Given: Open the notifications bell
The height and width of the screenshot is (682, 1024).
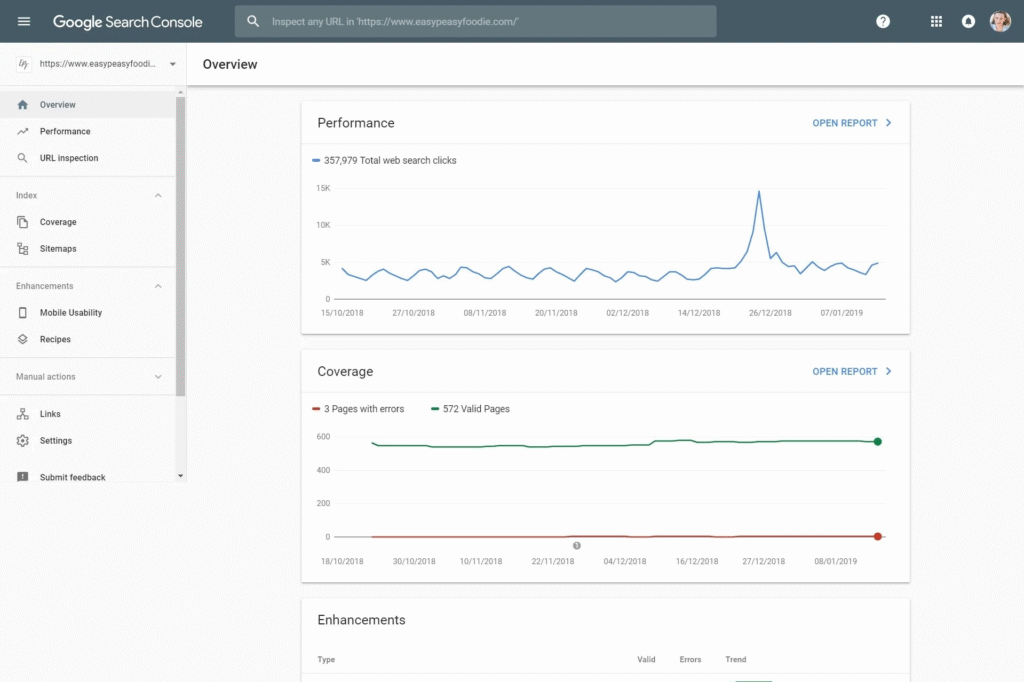Looking at the screenshot, I should 968,21.
